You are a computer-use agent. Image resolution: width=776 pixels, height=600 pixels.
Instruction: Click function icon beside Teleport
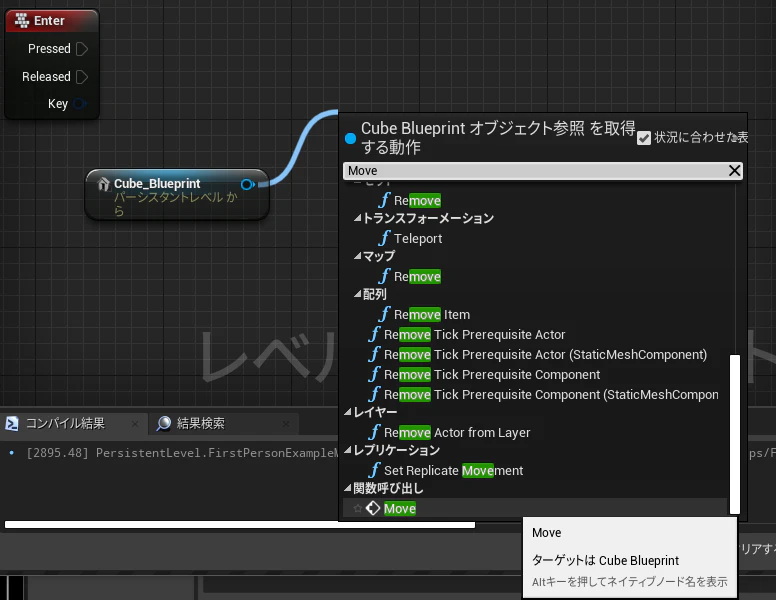pos(384,238)
